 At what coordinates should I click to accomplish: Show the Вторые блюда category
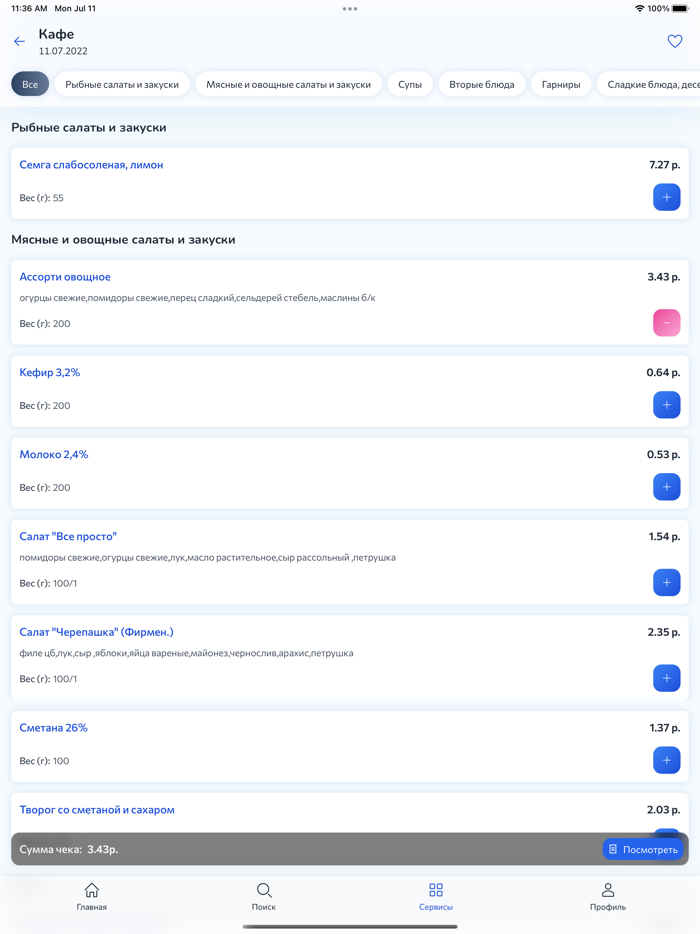click(481, 85)
